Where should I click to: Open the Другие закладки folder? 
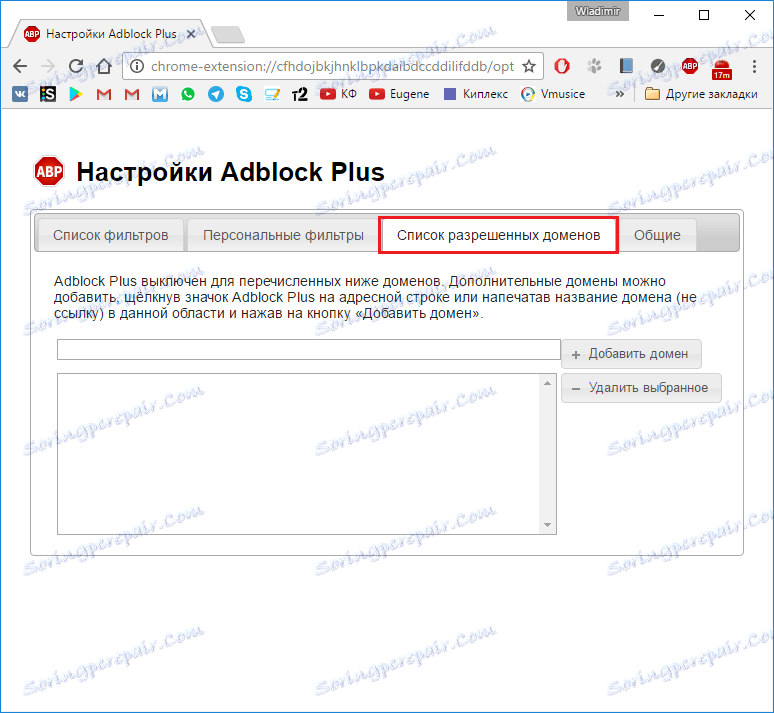(x=701, y=94)
